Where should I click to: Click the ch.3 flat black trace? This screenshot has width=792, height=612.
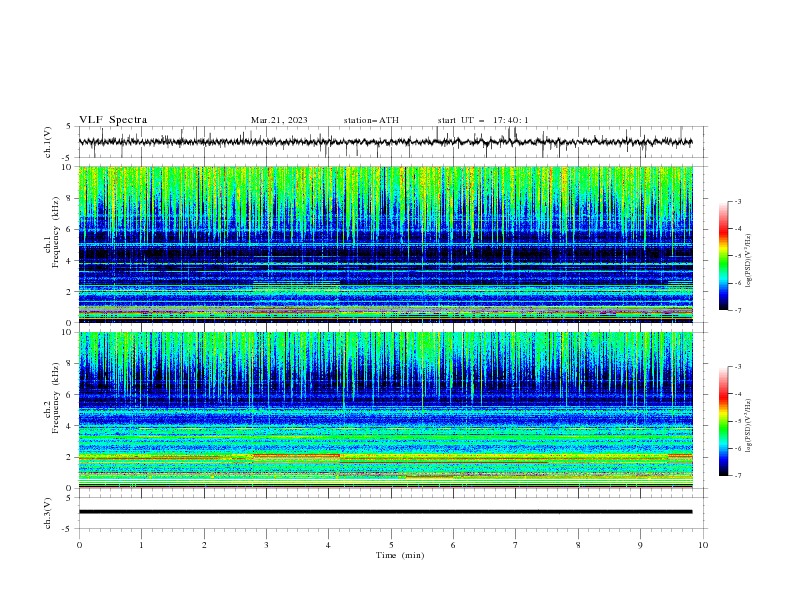(x=385, y=512)
